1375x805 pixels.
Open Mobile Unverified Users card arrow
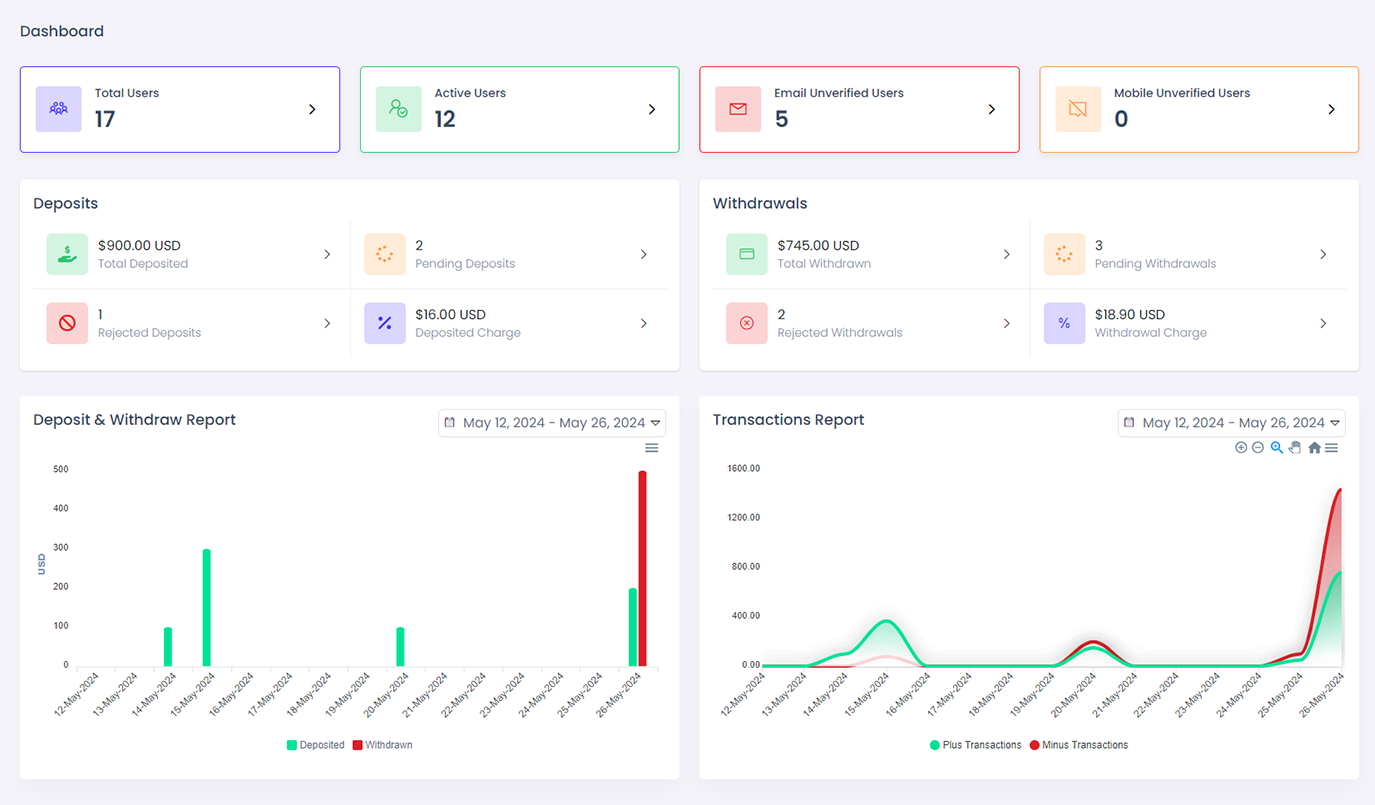point(1331,109)
